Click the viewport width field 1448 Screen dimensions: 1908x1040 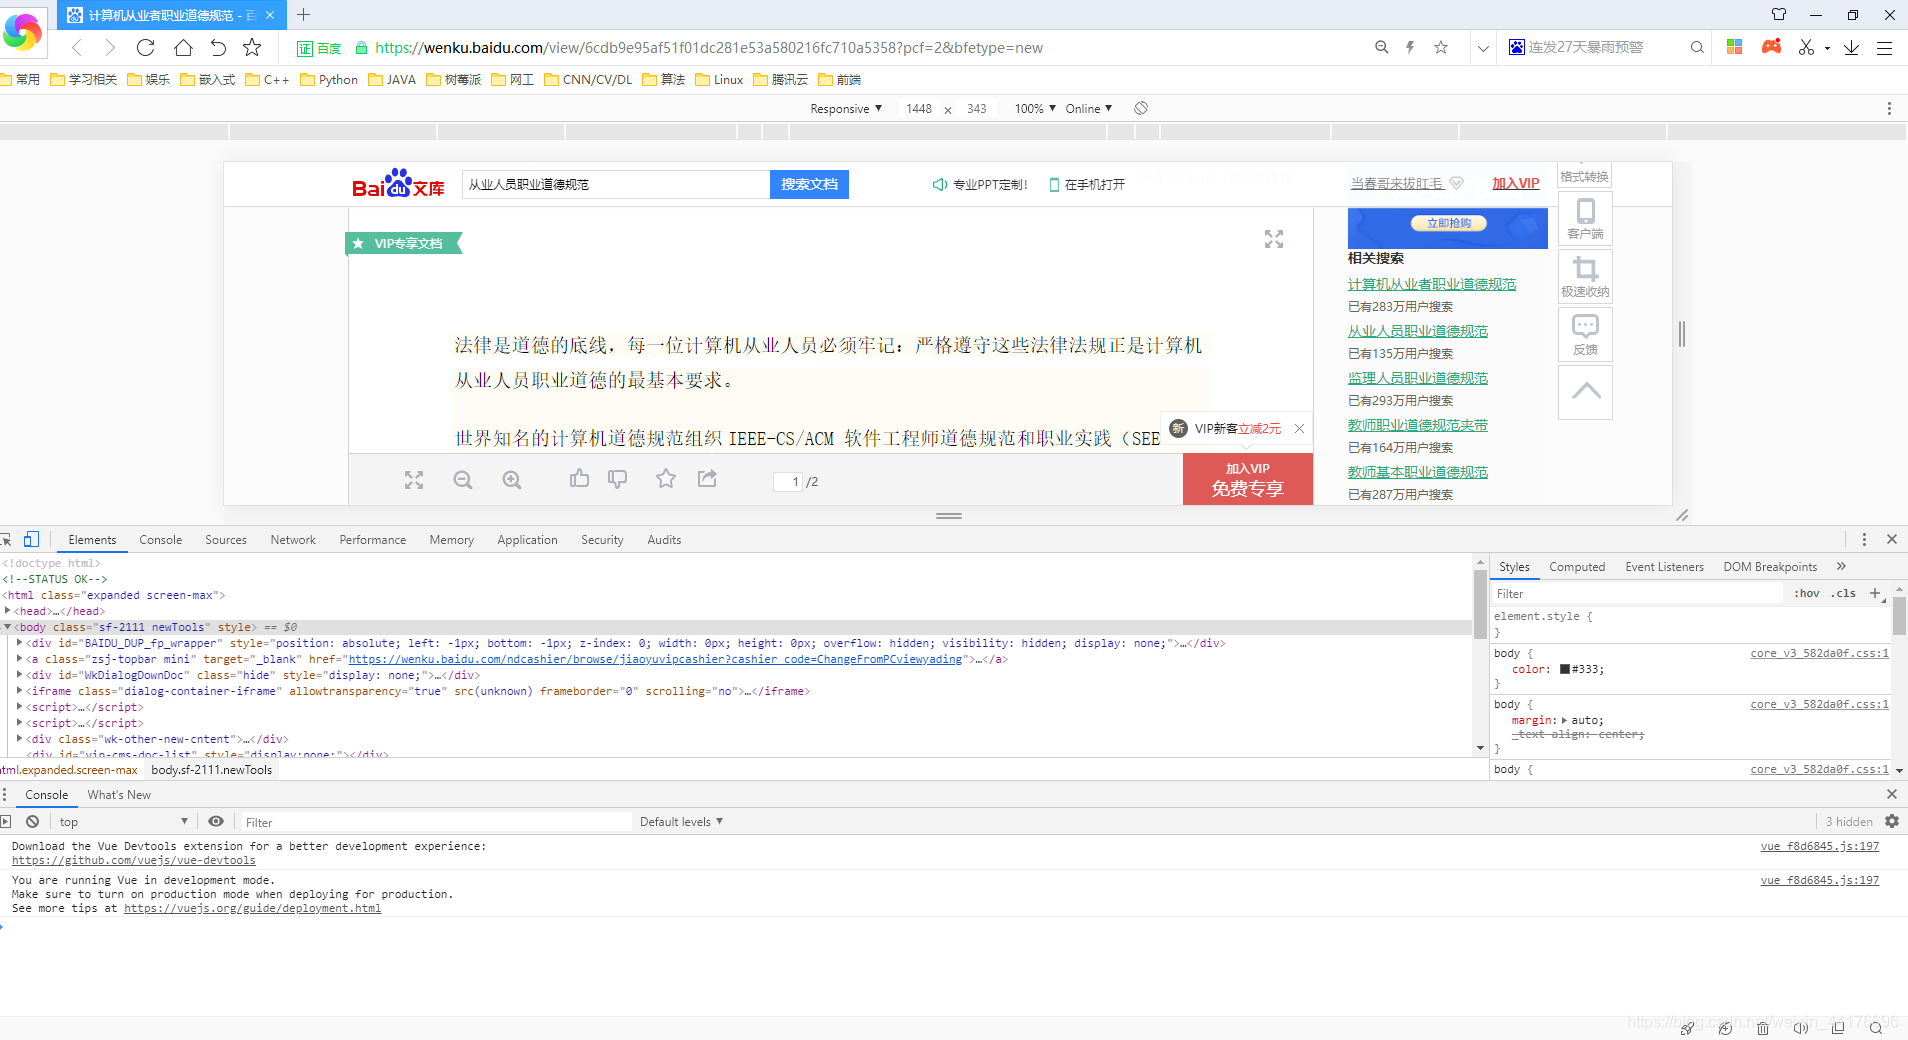918,108
